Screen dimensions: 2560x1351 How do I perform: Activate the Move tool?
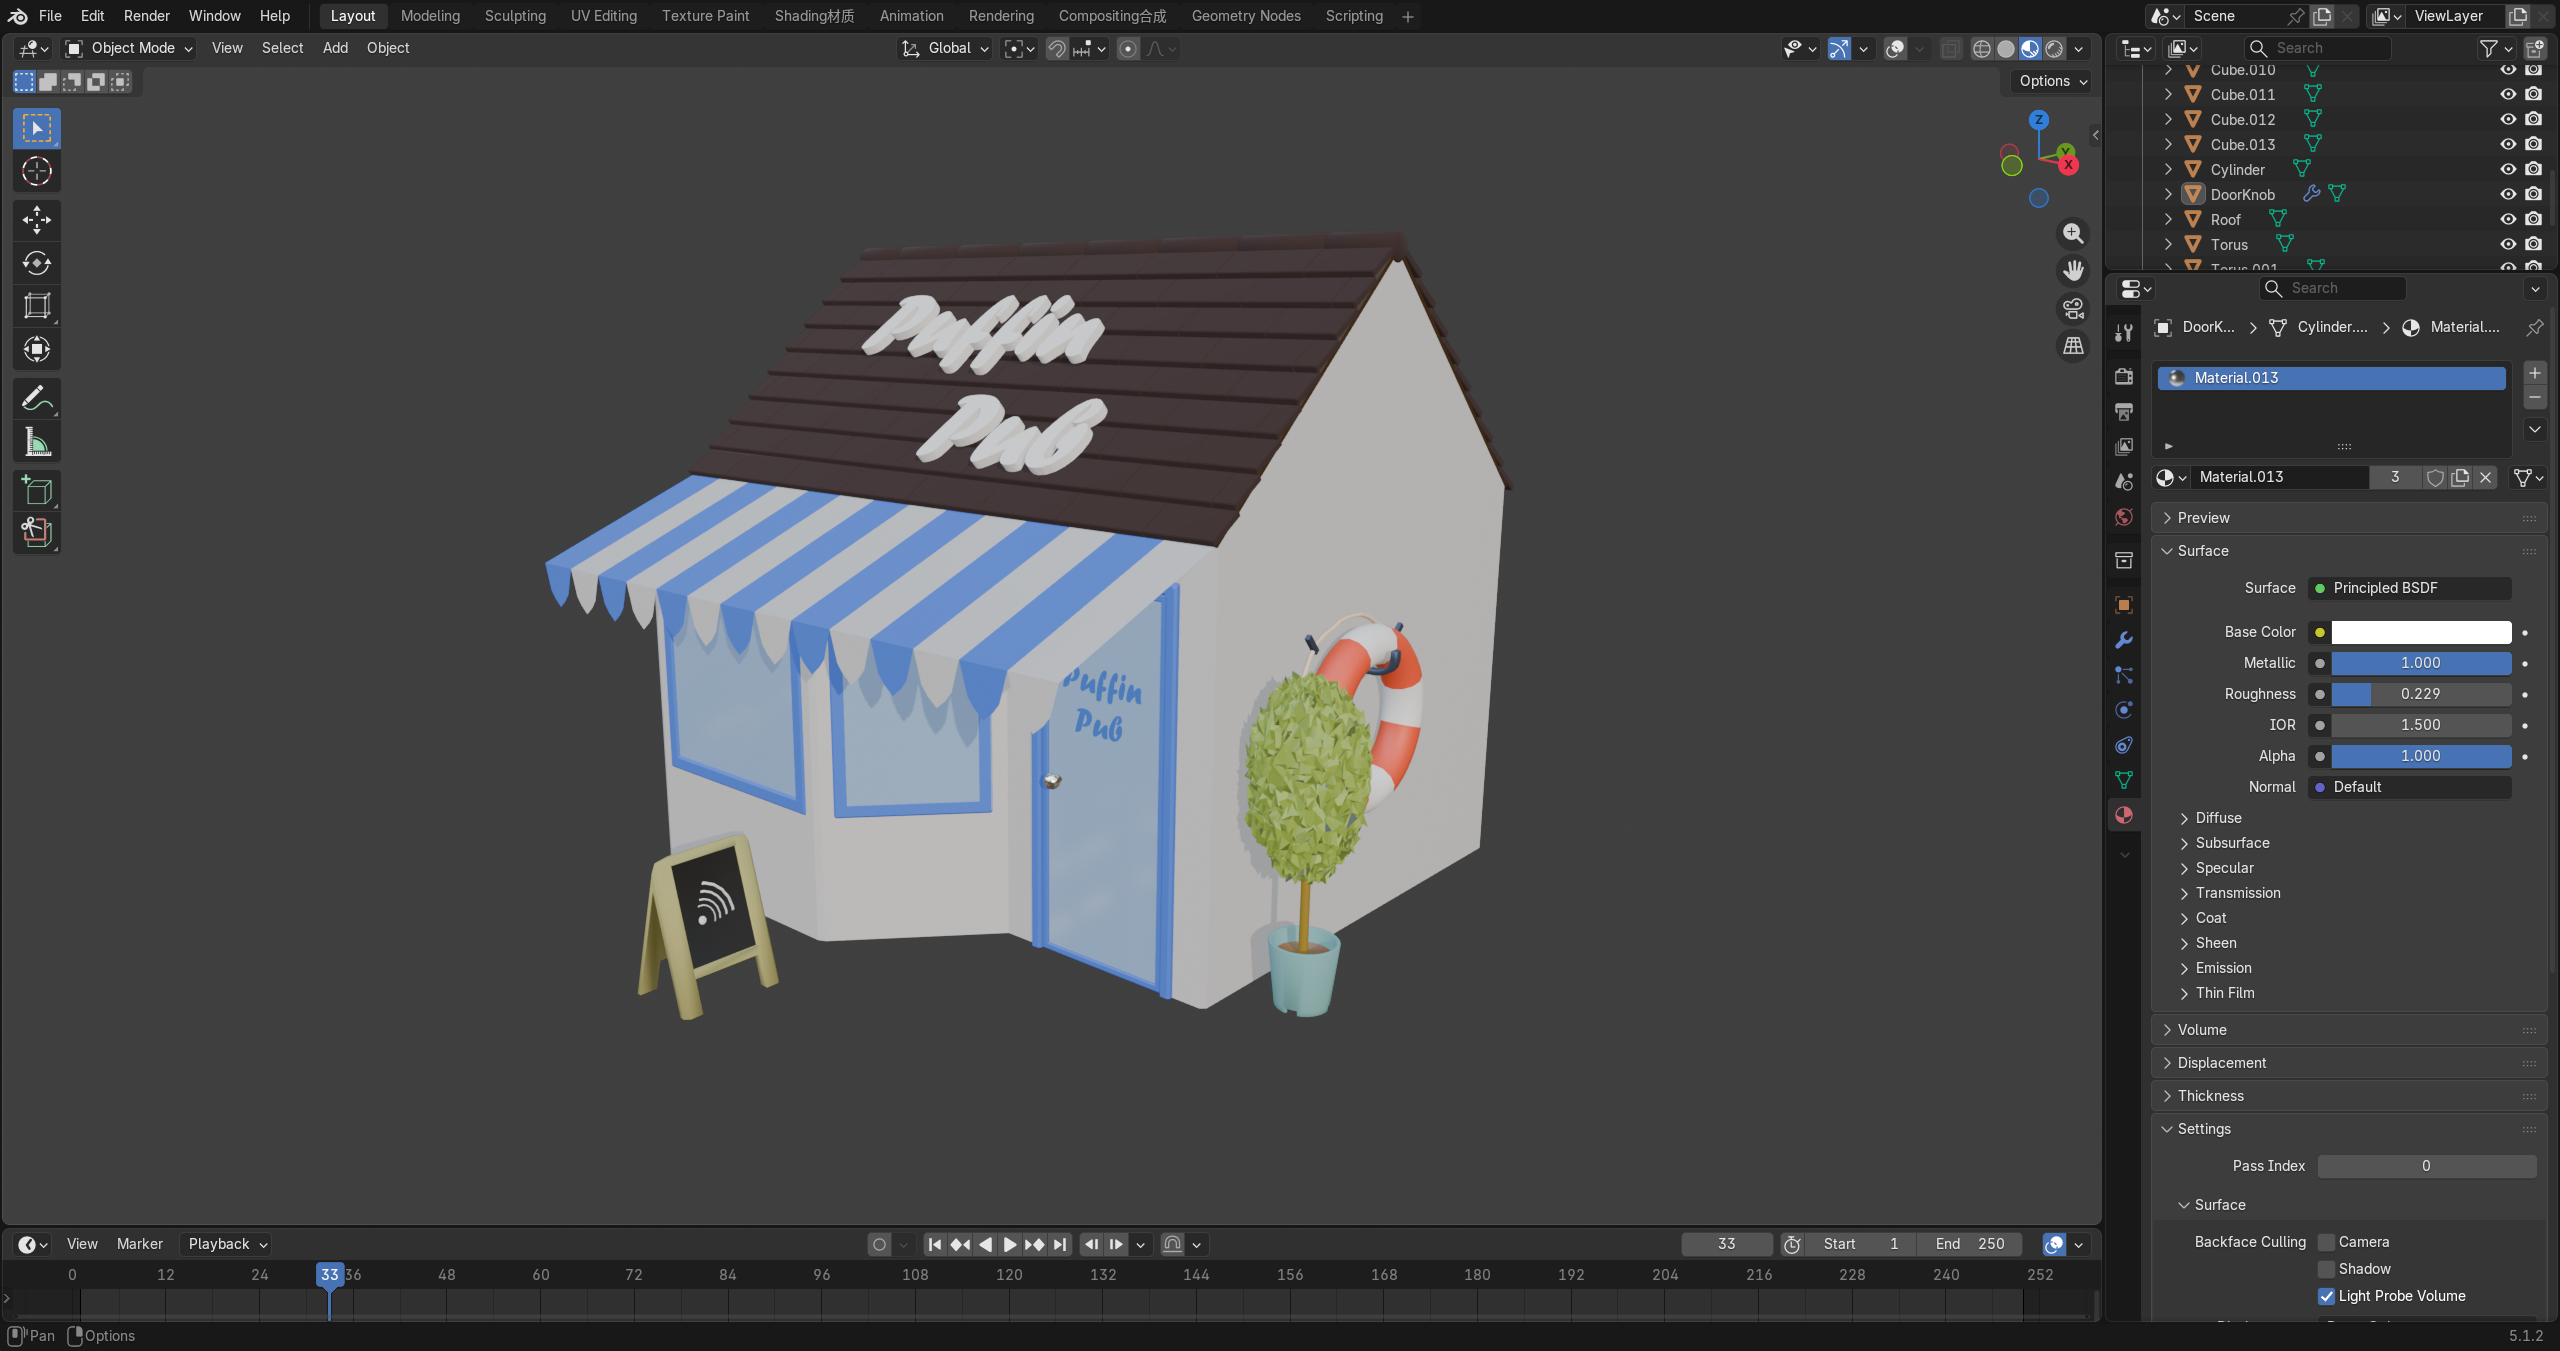click(37, 219)
